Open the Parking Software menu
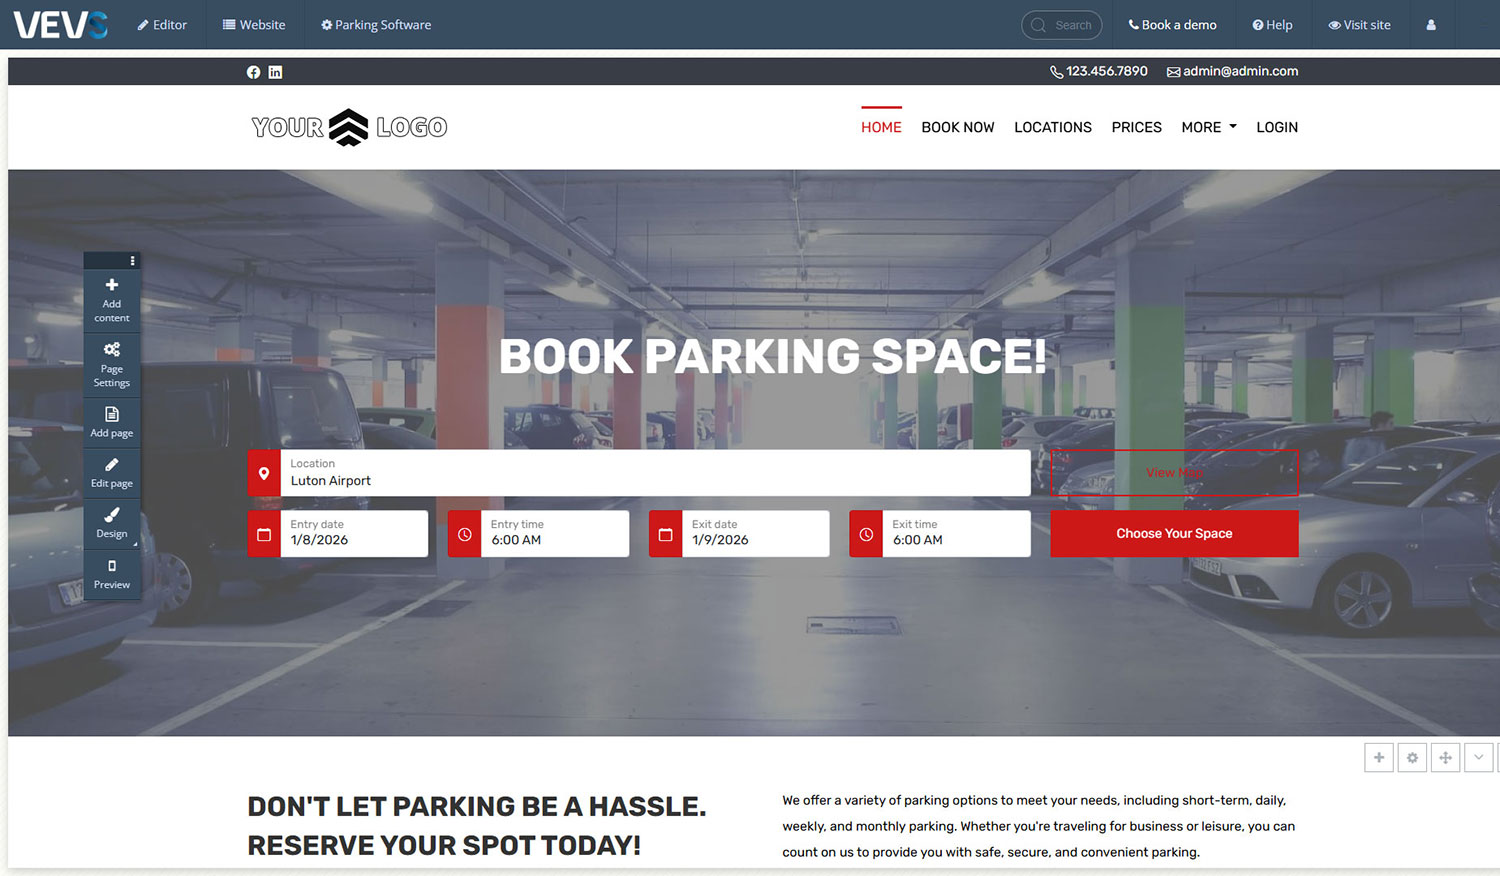Viewport: 1500px width, 876px height. (376, 25)
